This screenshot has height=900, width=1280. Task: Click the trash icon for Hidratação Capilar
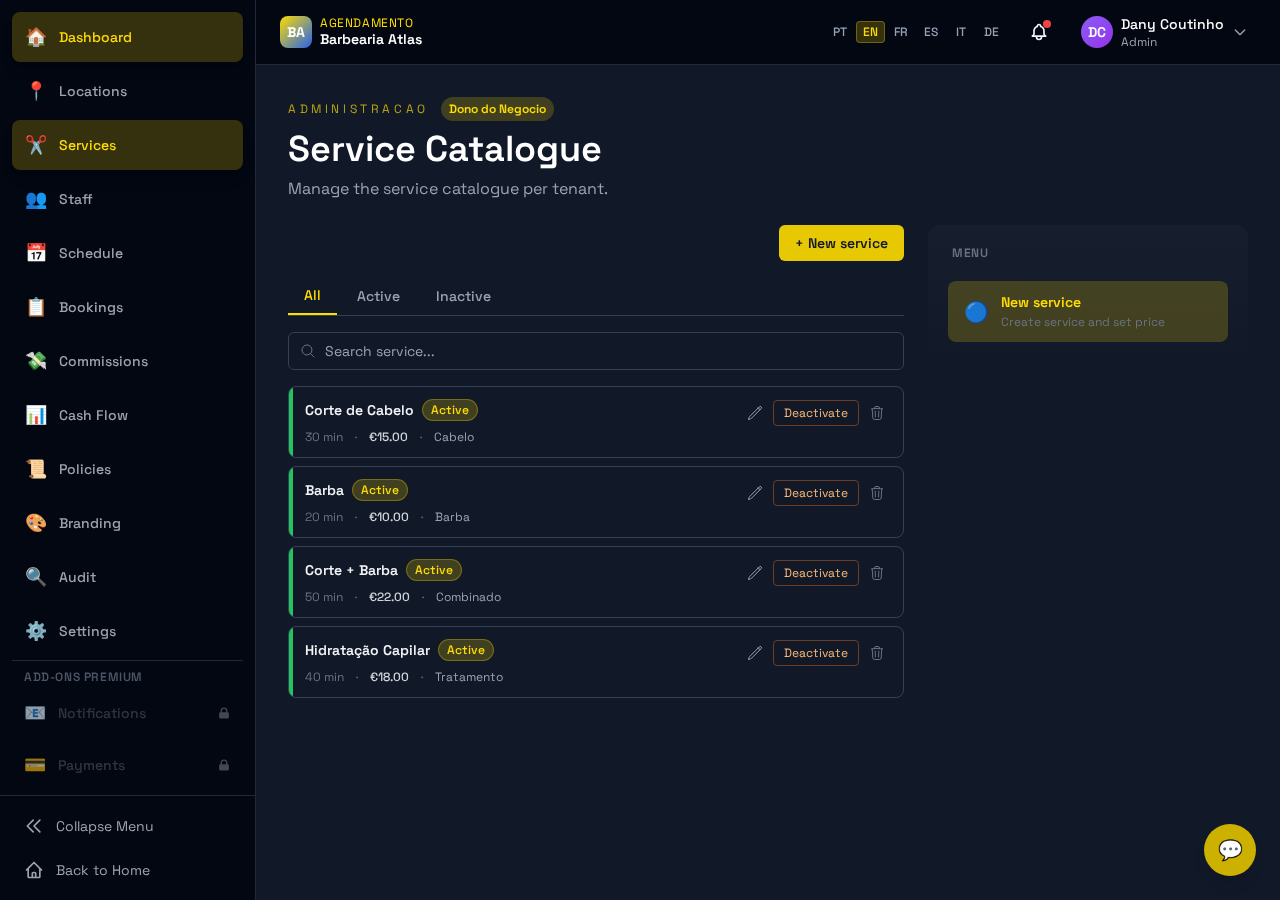(876, 652)
